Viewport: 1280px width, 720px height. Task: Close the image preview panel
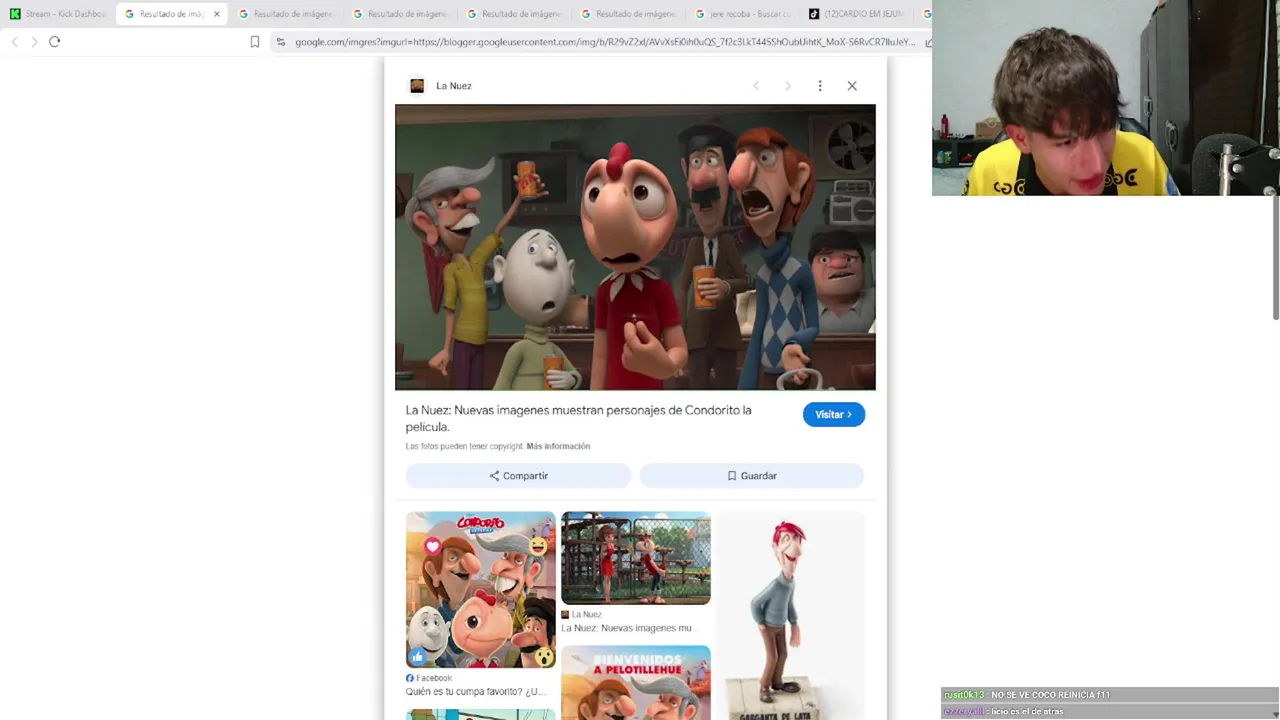[852, 86]
